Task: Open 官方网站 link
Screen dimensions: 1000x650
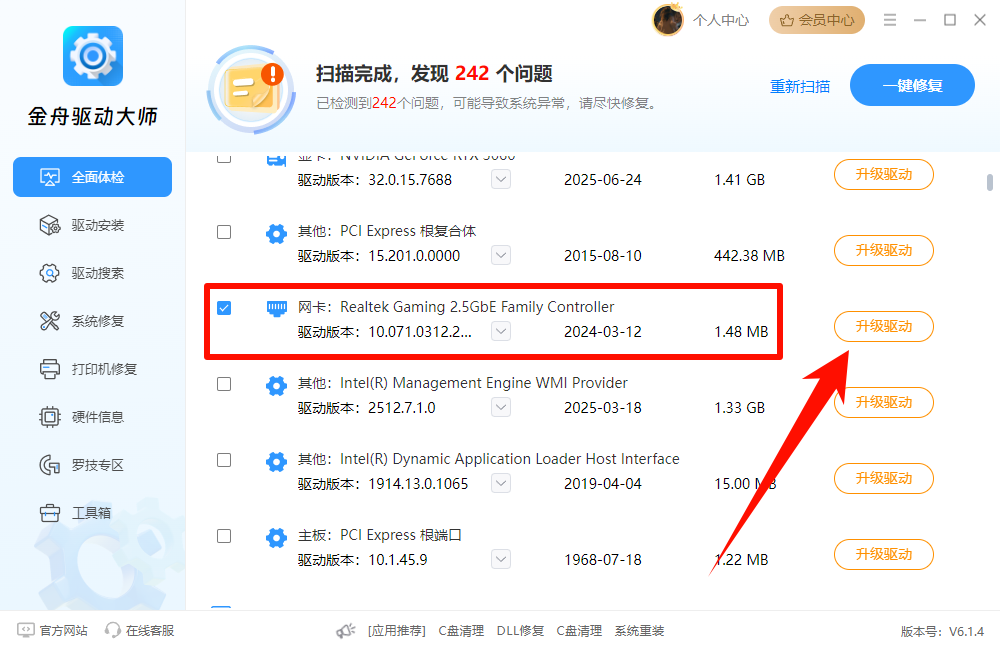Action: point(53,630)
